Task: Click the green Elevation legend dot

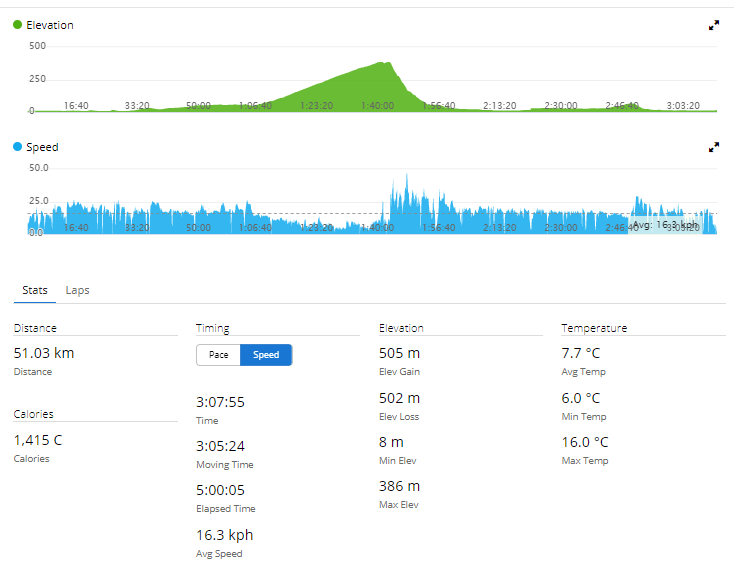Action: coord(18,25)
